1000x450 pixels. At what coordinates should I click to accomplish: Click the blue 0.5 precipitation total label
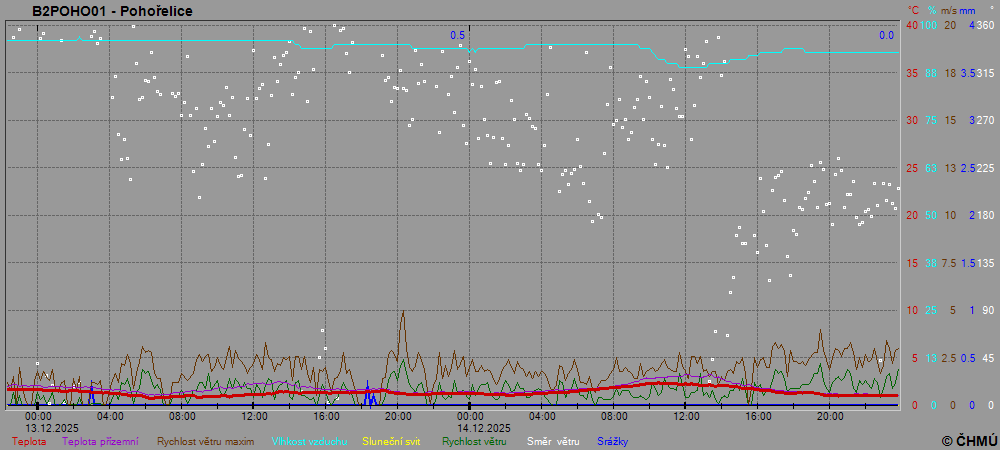point(457,35)
